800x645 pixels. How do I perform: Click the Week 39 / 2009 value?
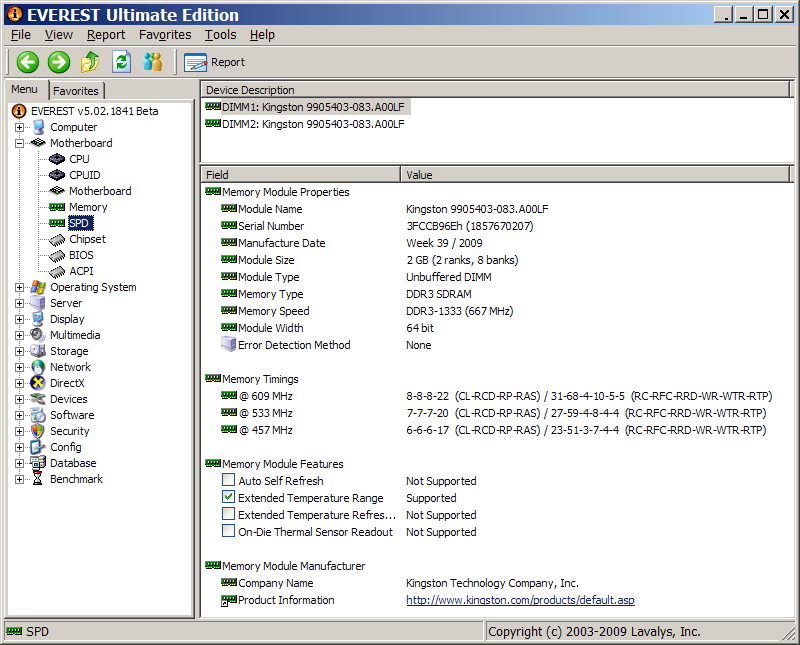[444, 243]
